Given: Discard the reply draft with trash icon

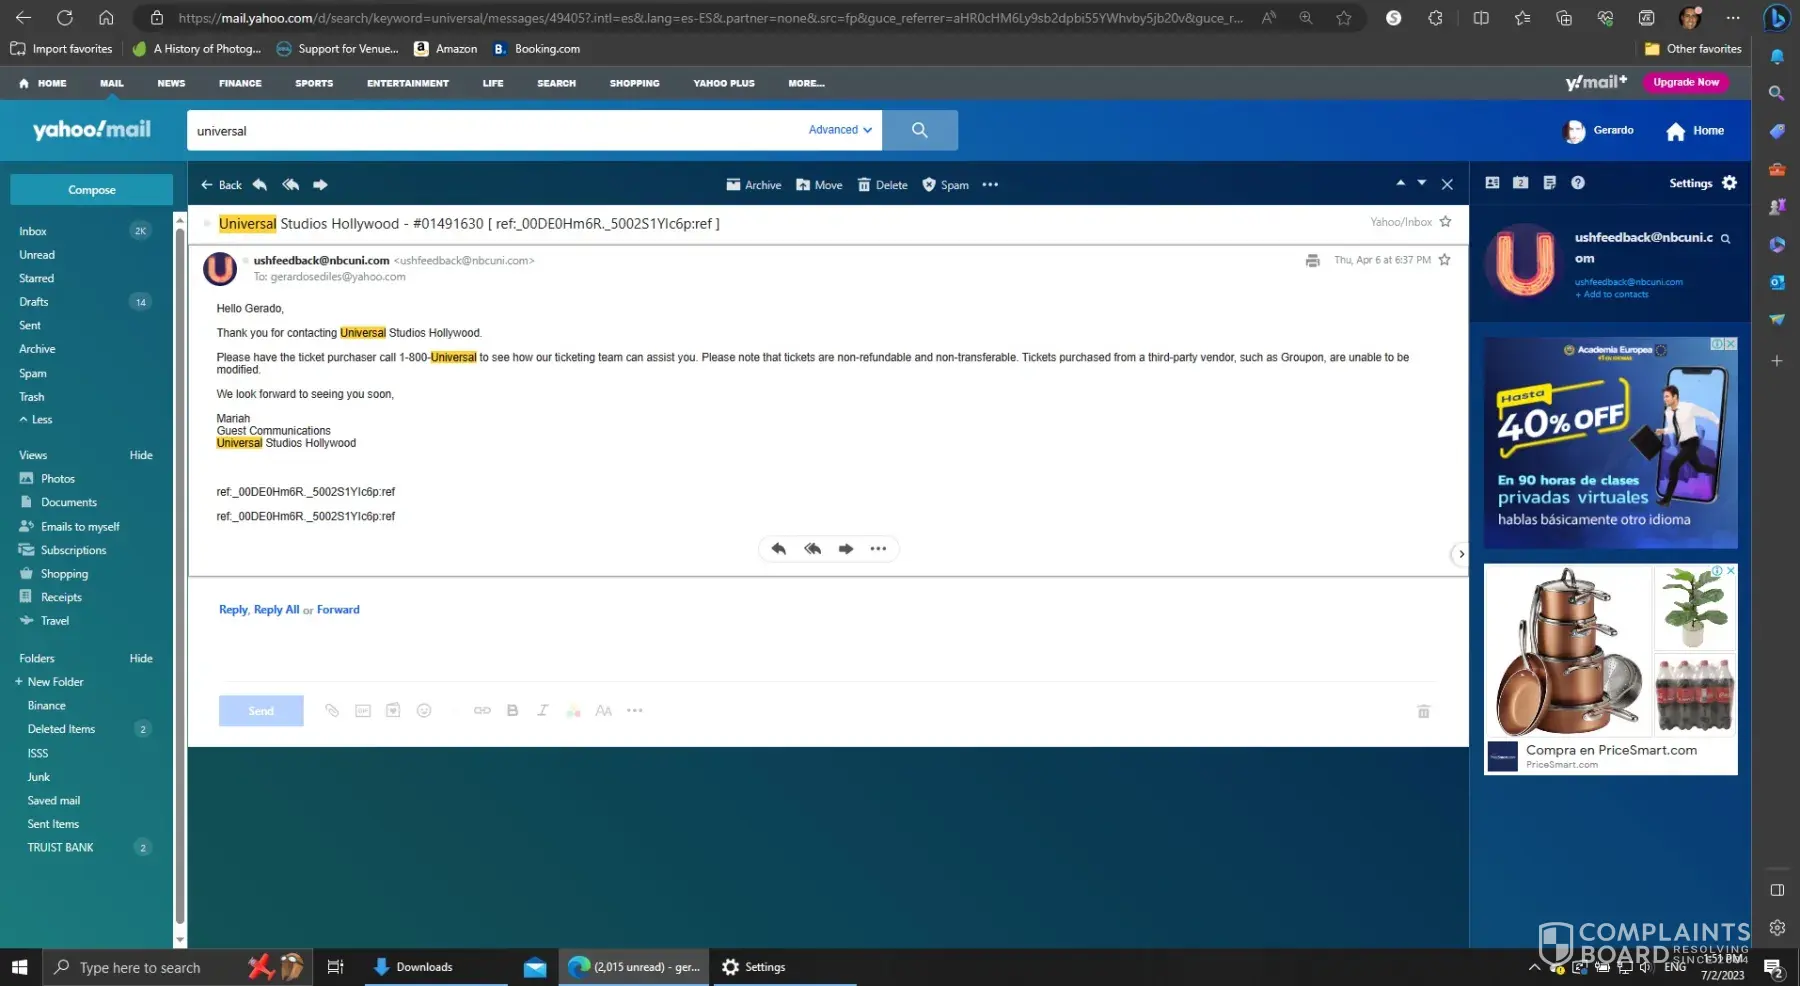Looking at the screenshot, I should [1424, 712].
